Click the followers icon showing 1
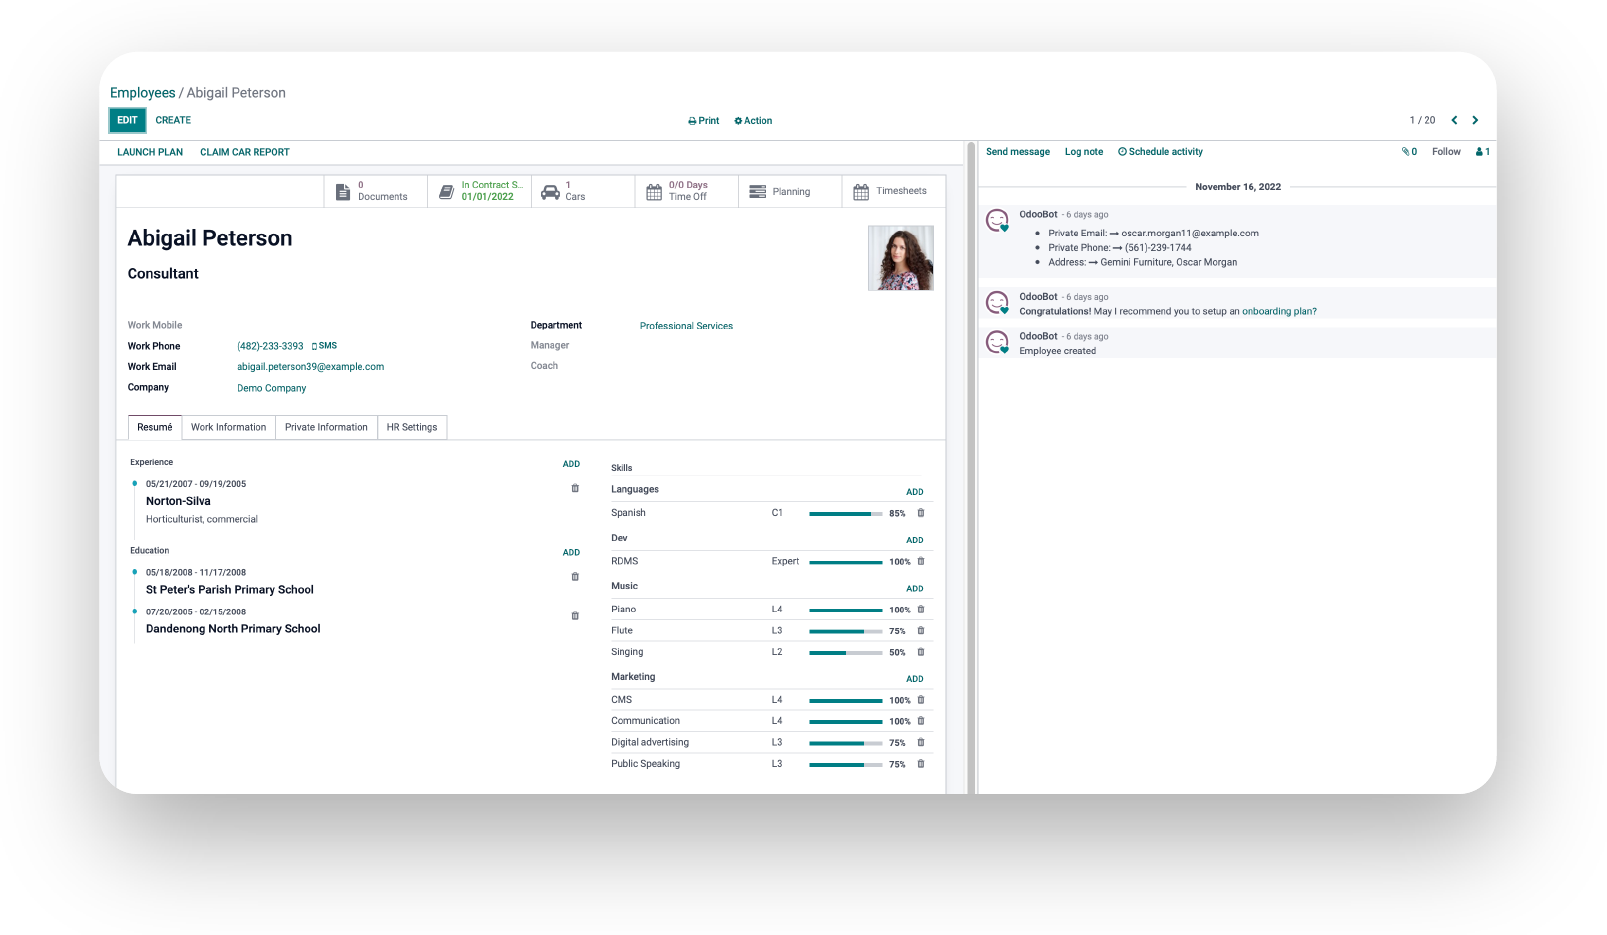 (1481, 151)
